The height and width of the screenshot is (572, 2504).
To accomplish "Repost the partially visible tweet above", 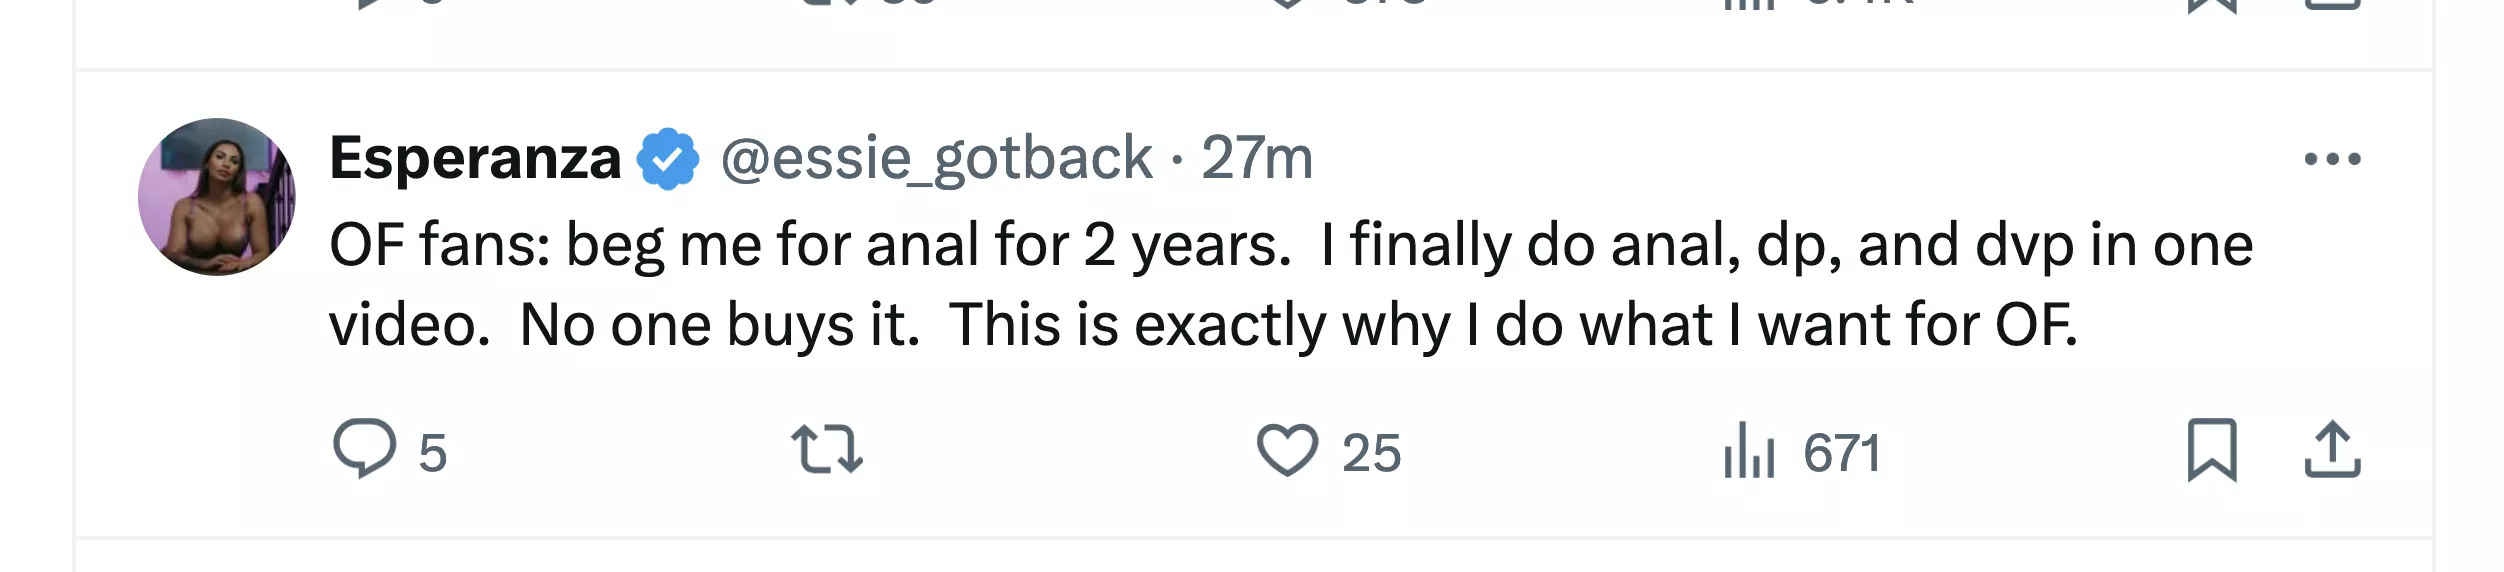I will tap(826, 3).
